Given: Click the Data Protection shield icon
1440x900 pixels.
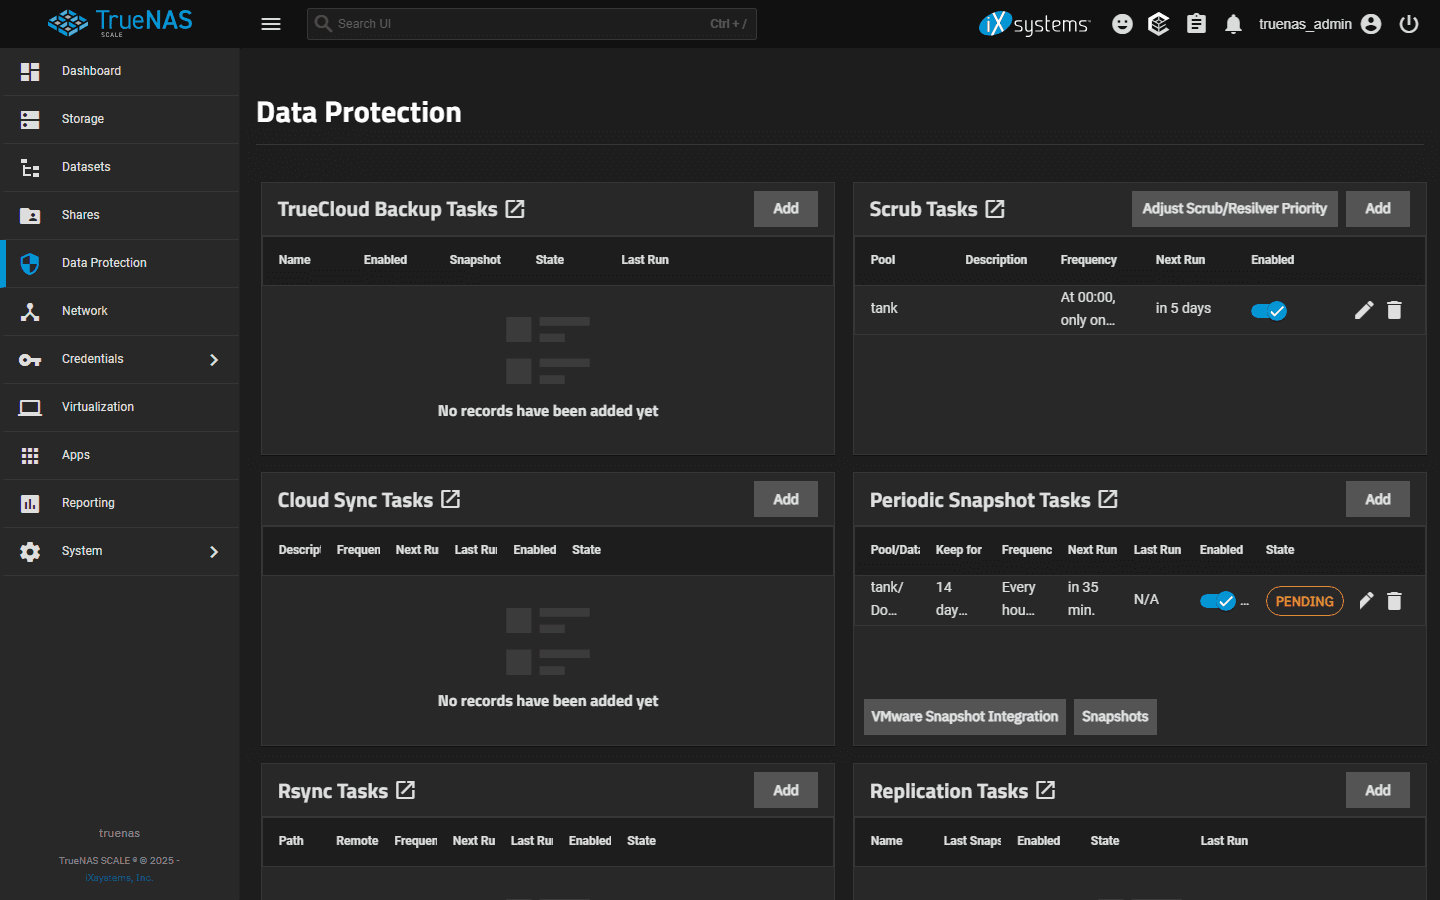Looking at the screenshot, I should coord(30,263).
